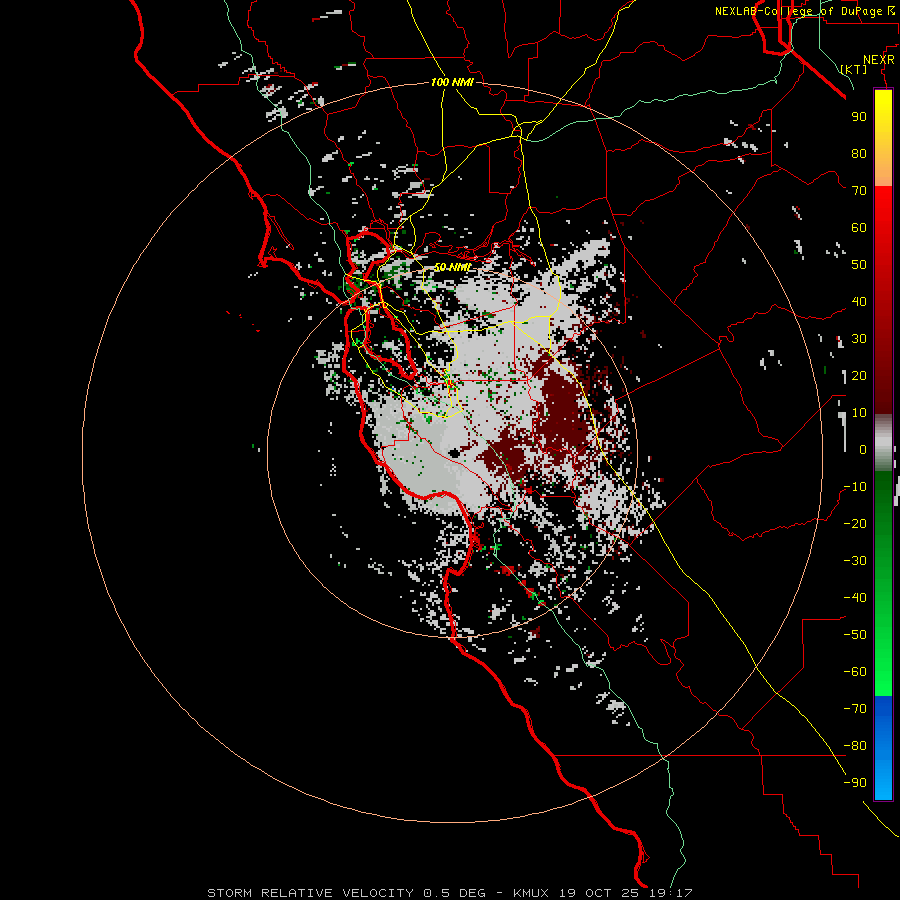This screenshot has height=900, width=900.
Task: Select the -20 value on velocity scale
Action: [x=855, y=524]
